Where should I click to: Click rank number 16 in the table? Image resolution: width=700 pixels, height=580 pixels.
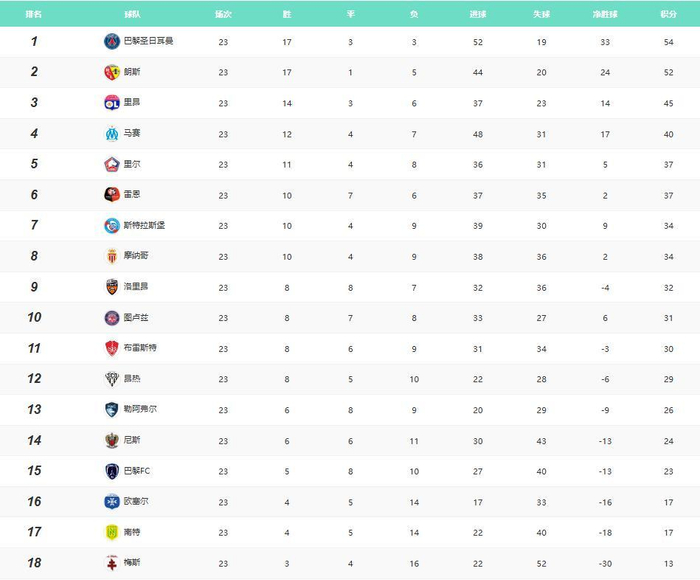[34, 502]
